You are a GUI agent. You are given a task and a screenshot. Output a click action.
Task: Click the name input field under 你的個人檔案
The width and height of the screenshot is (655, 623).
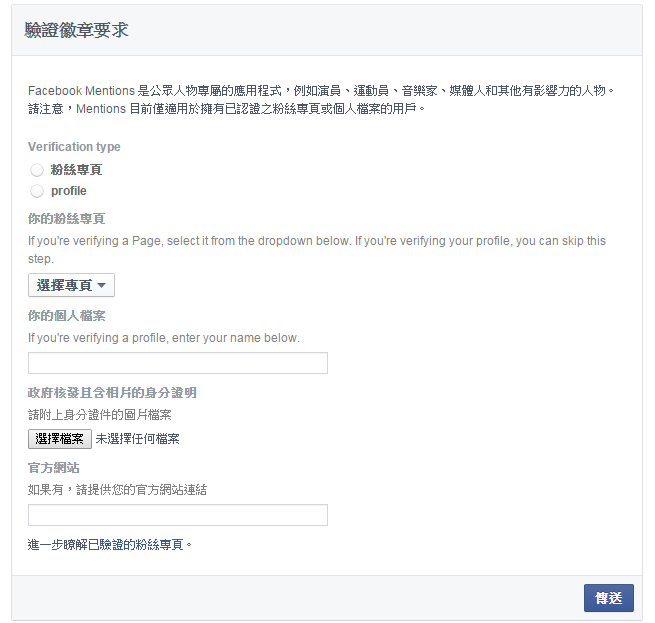(178, 363)
